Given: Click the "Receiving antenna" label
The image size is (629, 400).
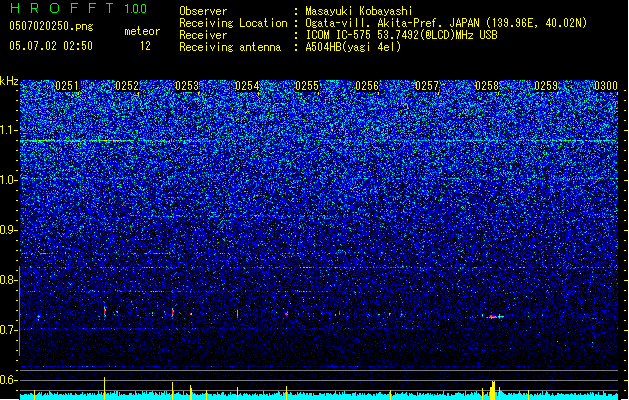Looking at the screenshot, I should 230,47.
